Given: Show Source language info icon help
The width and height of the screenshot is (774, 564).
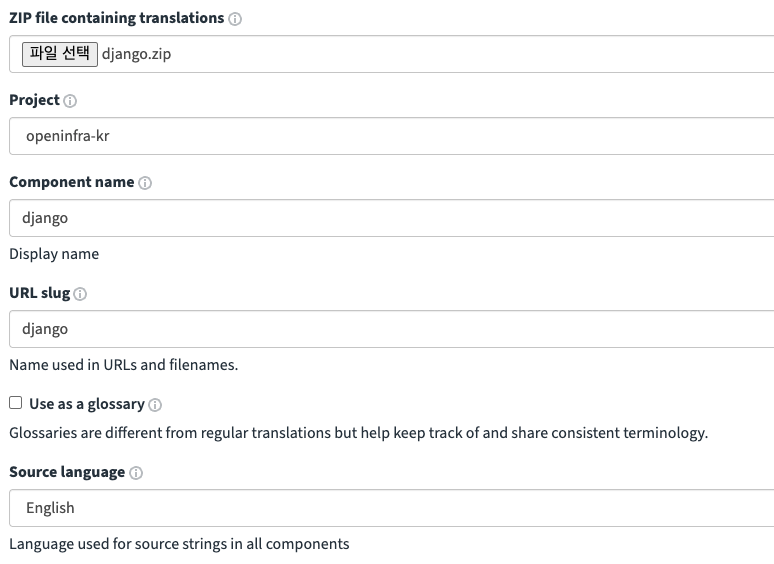Looking at the screenshot, I should pyautogui.click(x=136, y=473).
